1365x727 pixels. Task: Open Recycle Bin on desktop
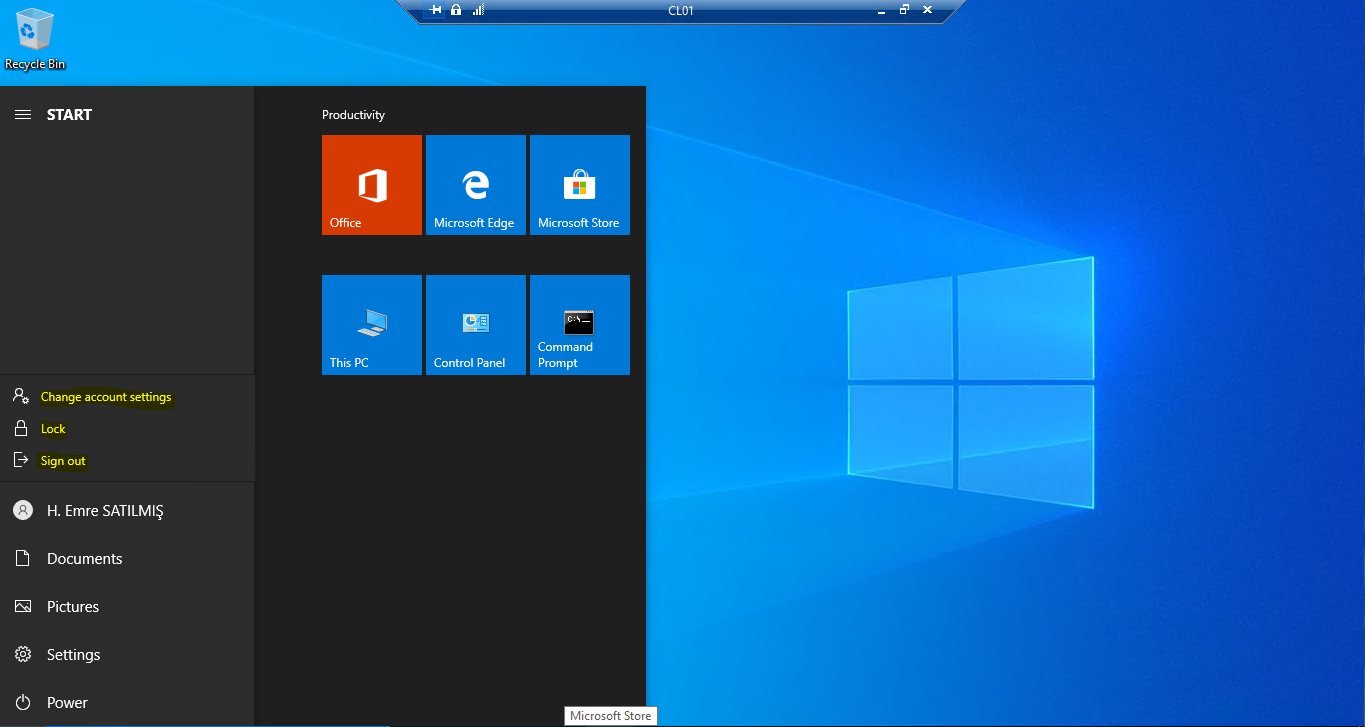click(35, 40)
